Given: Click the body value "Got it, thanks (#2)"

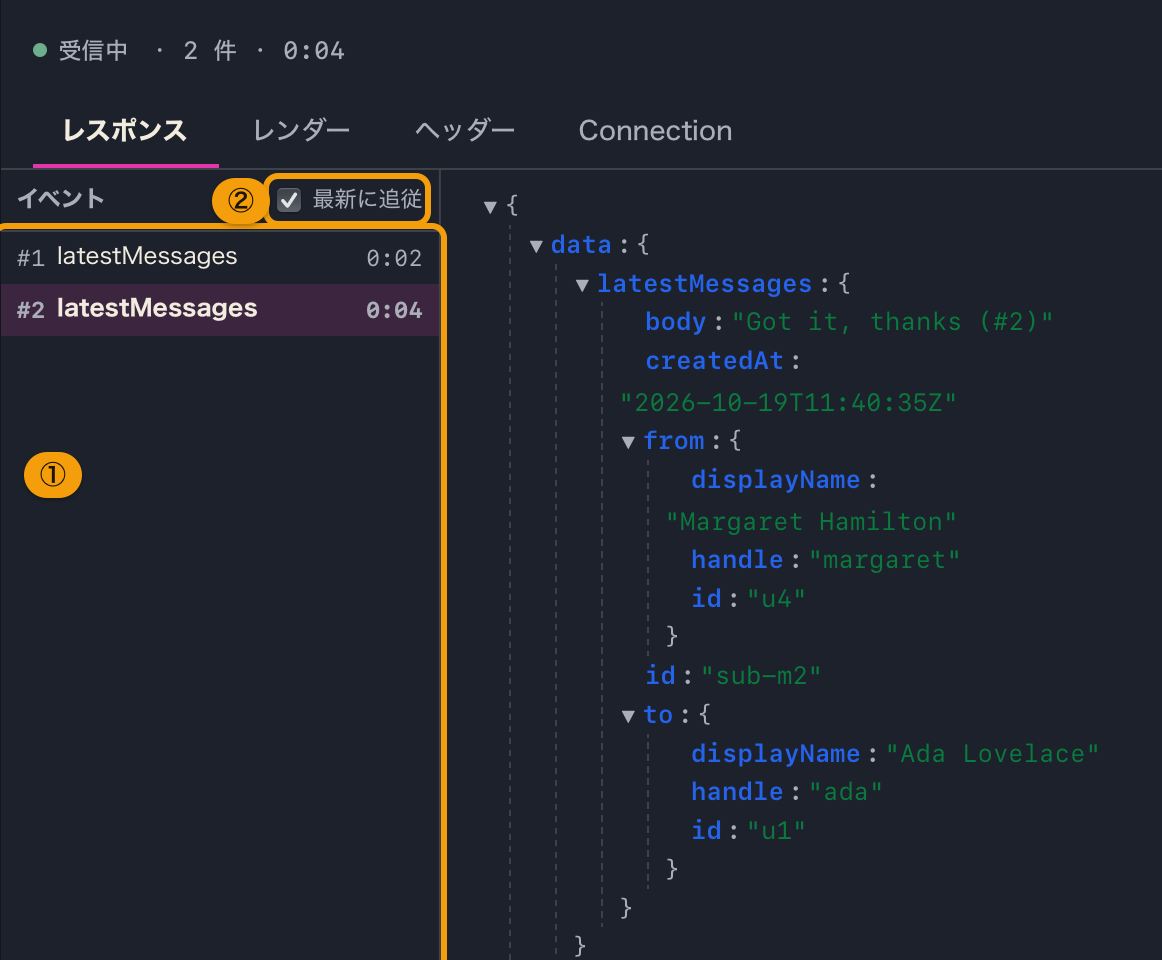Looking at the screenshot, I should pyautogui.click(x=892, y=322).
